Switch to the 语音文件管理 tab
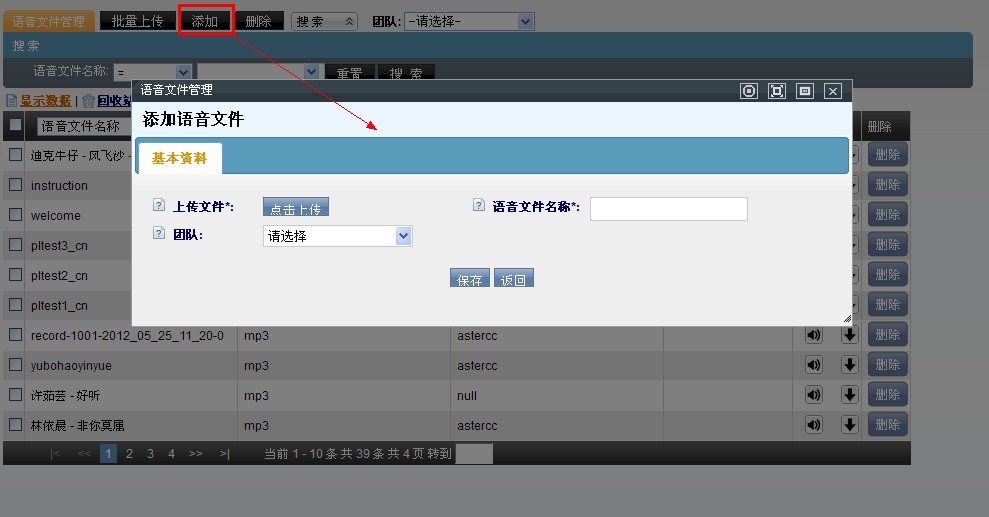The height and width of the screenshot is (517, 989). pyautogui.click(x=49, y=21)
